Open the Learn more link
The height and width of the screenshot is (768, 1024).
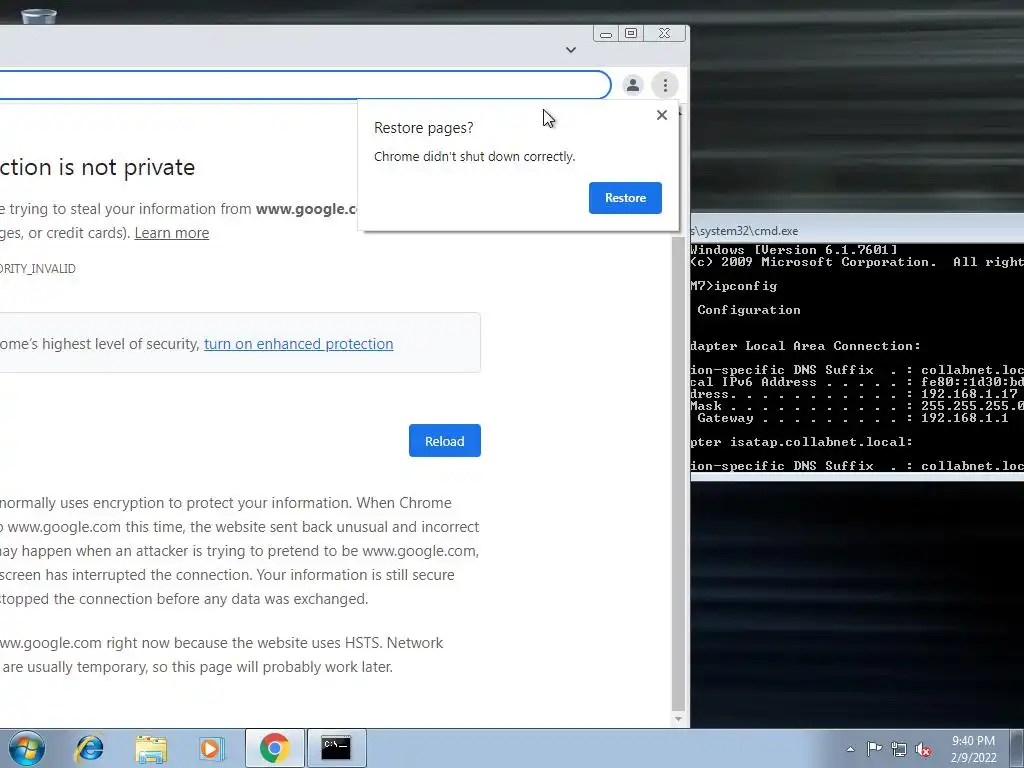172,233
